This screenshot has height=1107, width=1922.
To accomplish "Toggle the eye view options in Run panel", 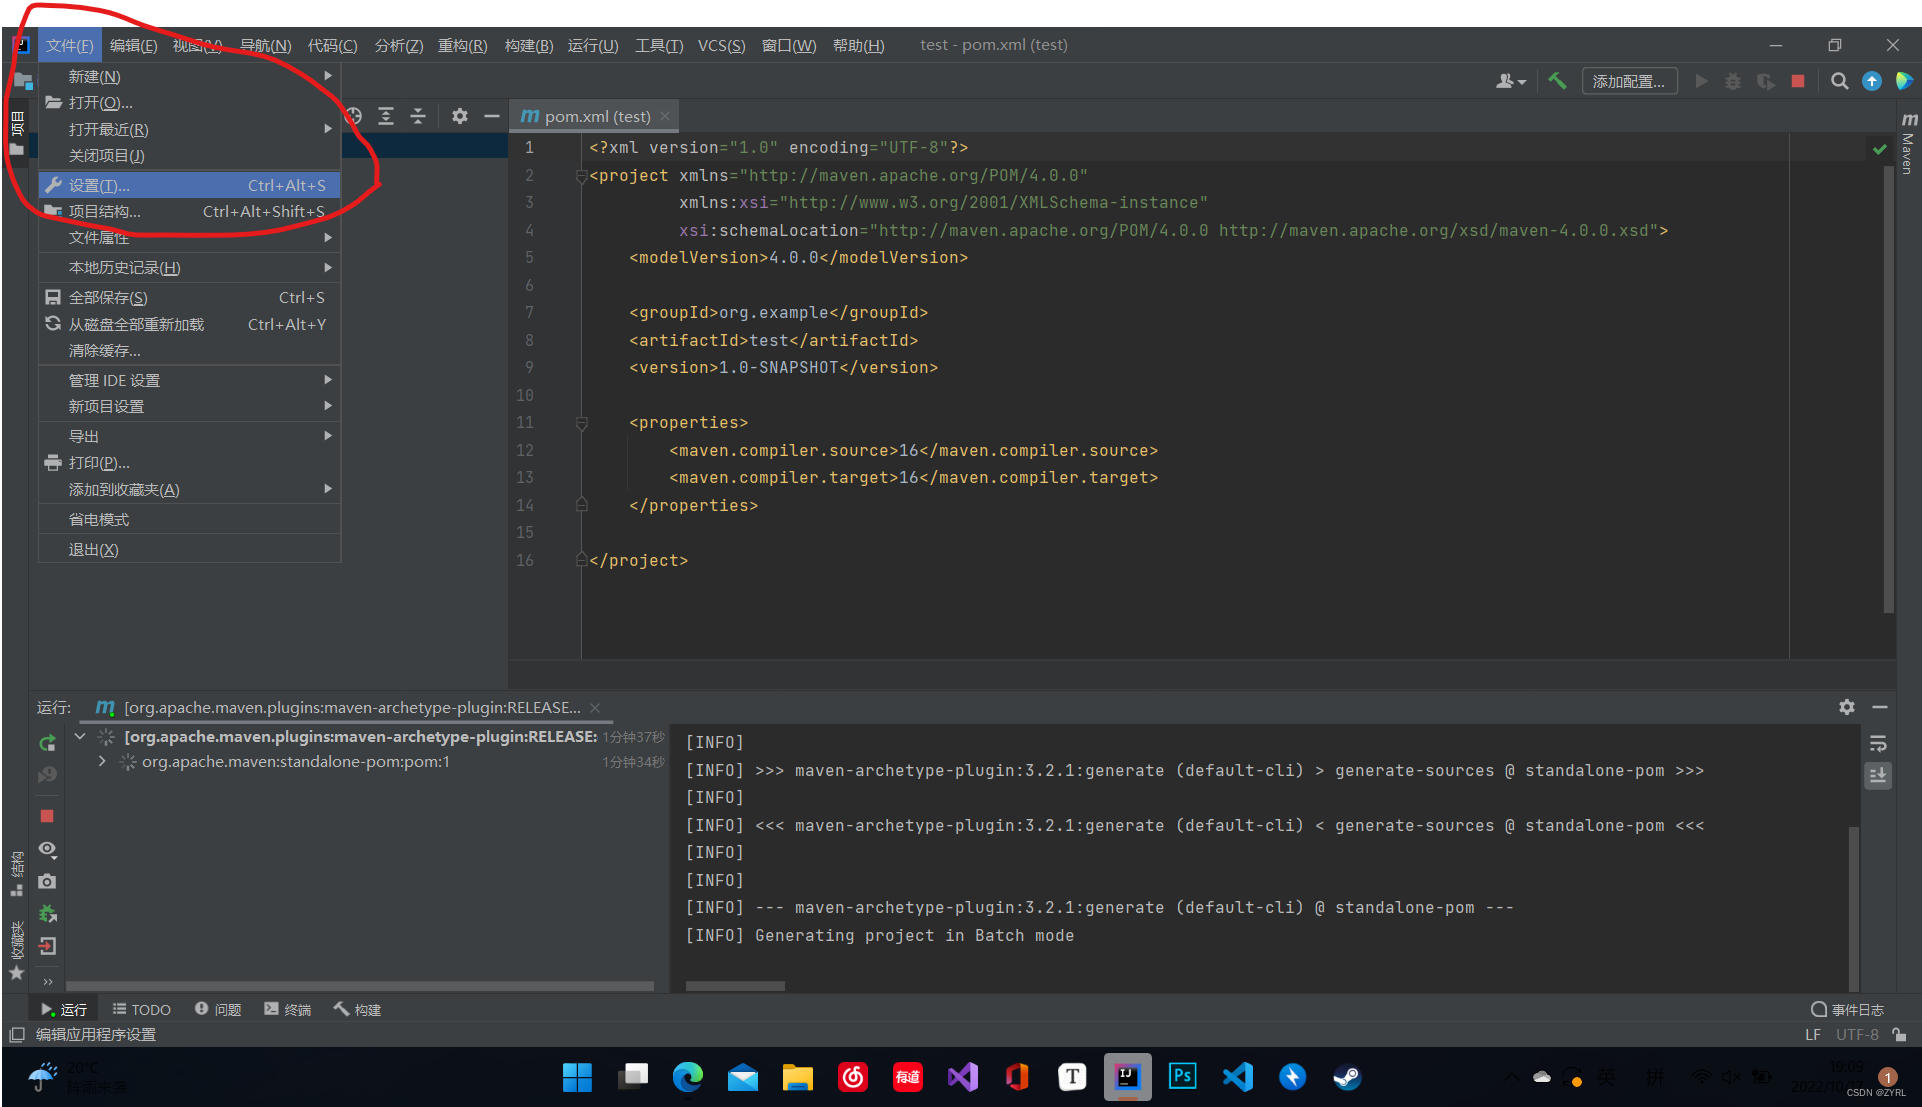I will (47, 849).
